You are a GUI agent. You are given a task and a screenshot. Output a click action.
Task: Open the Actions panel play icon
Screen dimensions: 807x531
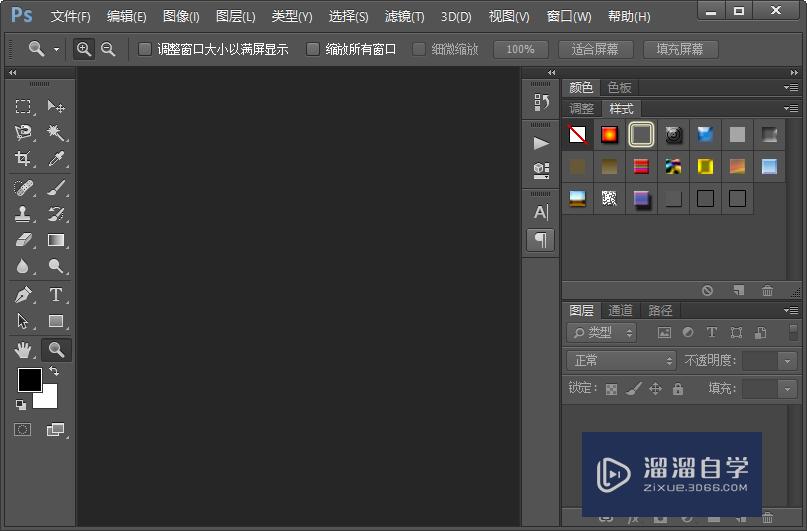point(541,143)
